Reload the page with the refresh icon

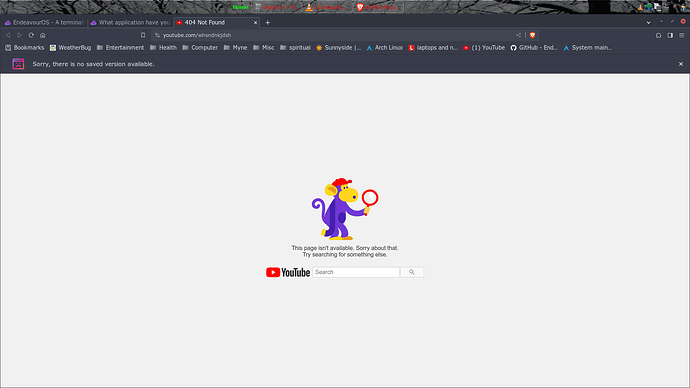click(31, 35)
